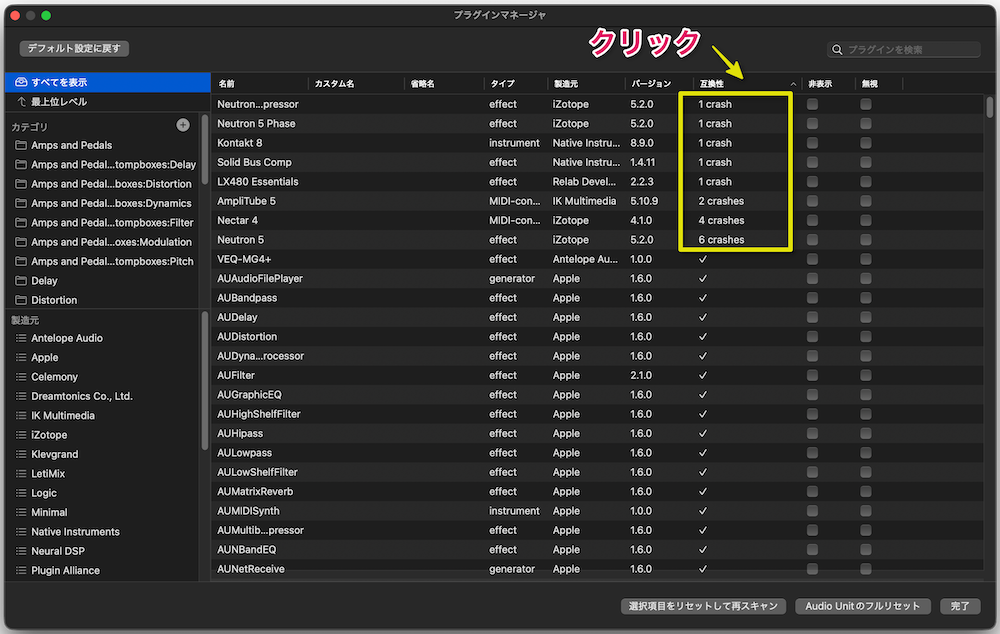
Task: Enable the 無視 checkbox for Kontakt 8
Action: (864, 142)
